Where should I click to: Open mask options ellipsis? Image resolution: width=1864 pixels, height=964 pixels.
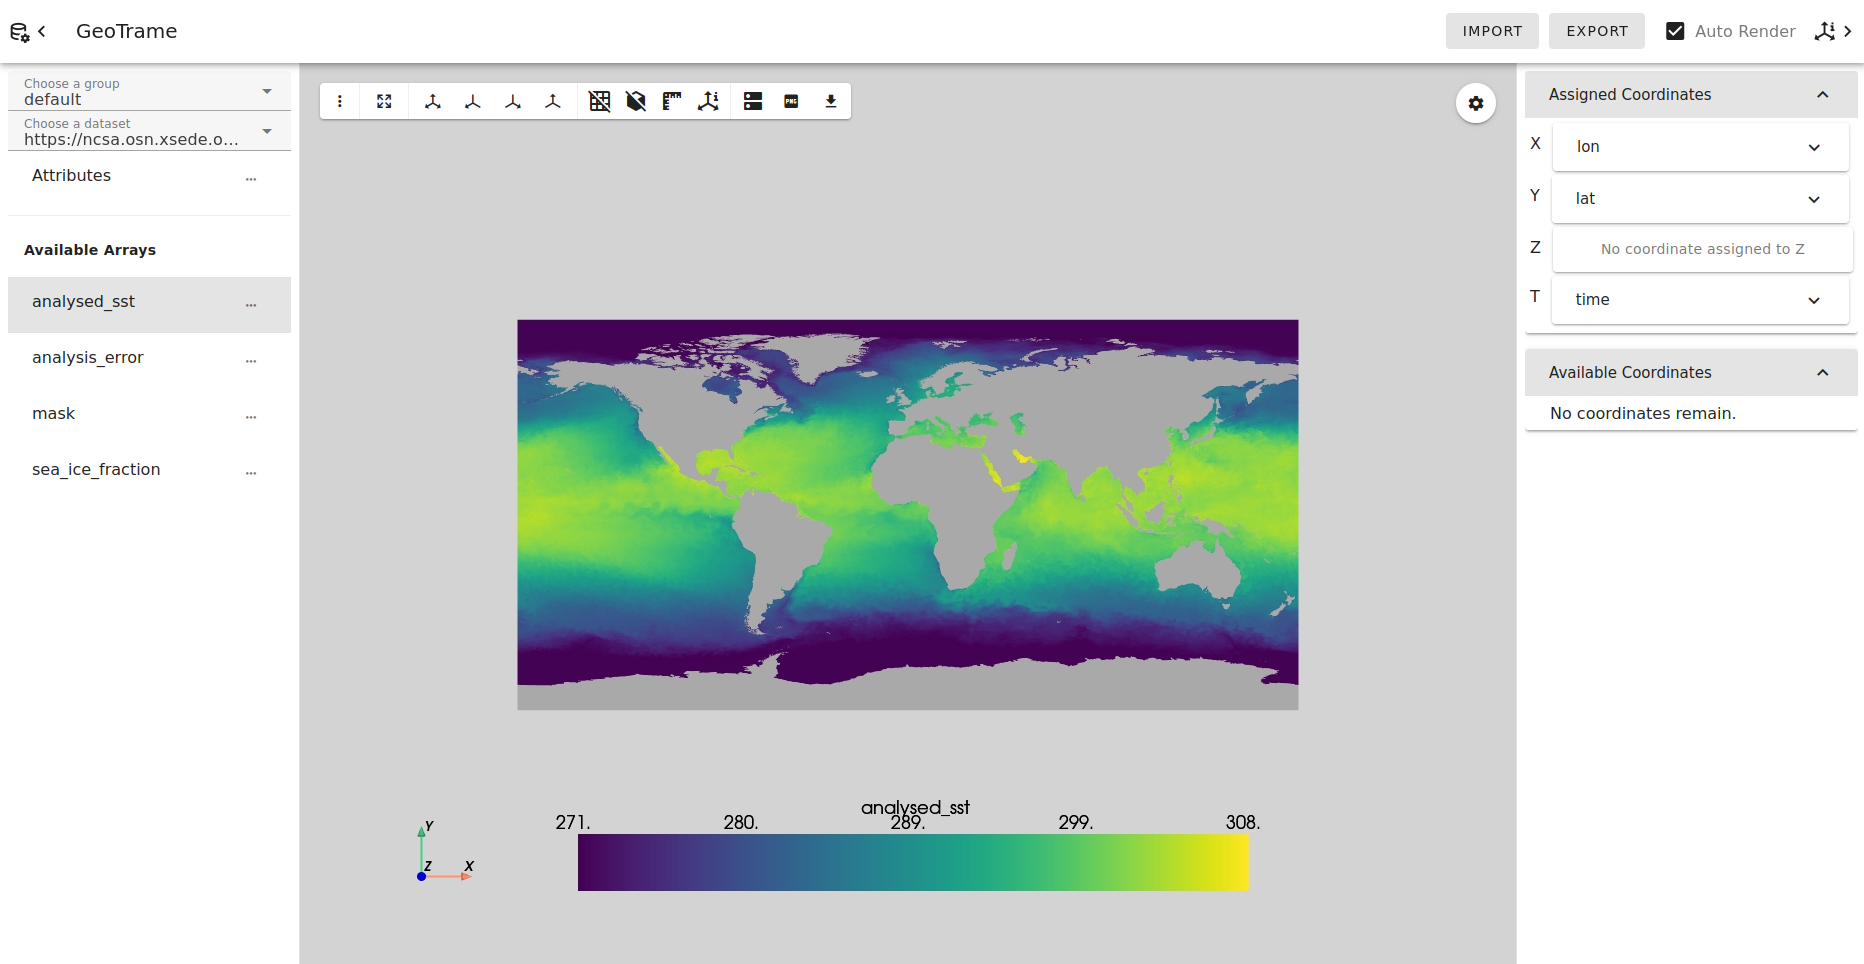tap(251, 415)
